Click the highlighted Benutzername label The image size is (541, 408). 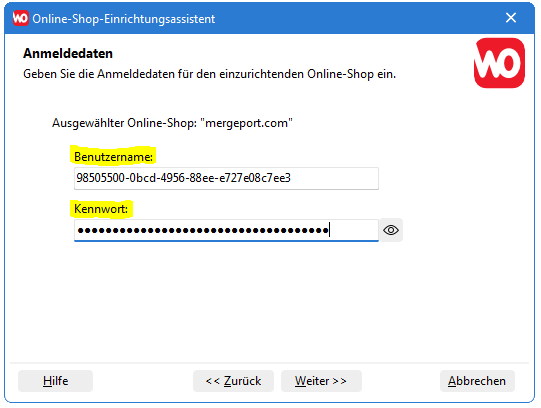(x=113, y=157)
